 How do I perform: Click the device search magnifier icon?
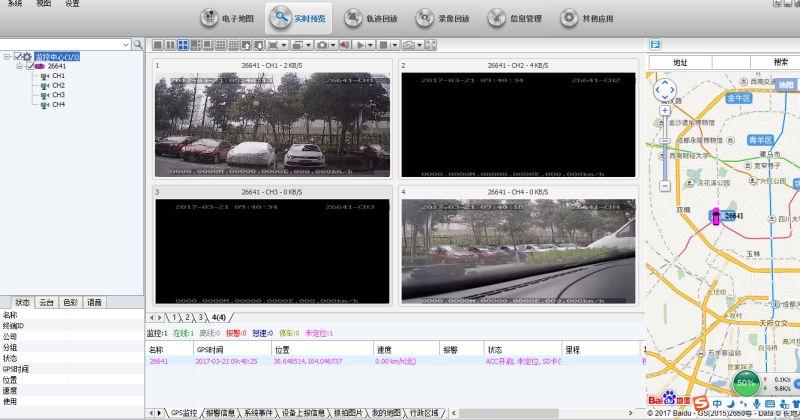pos(138,44)
